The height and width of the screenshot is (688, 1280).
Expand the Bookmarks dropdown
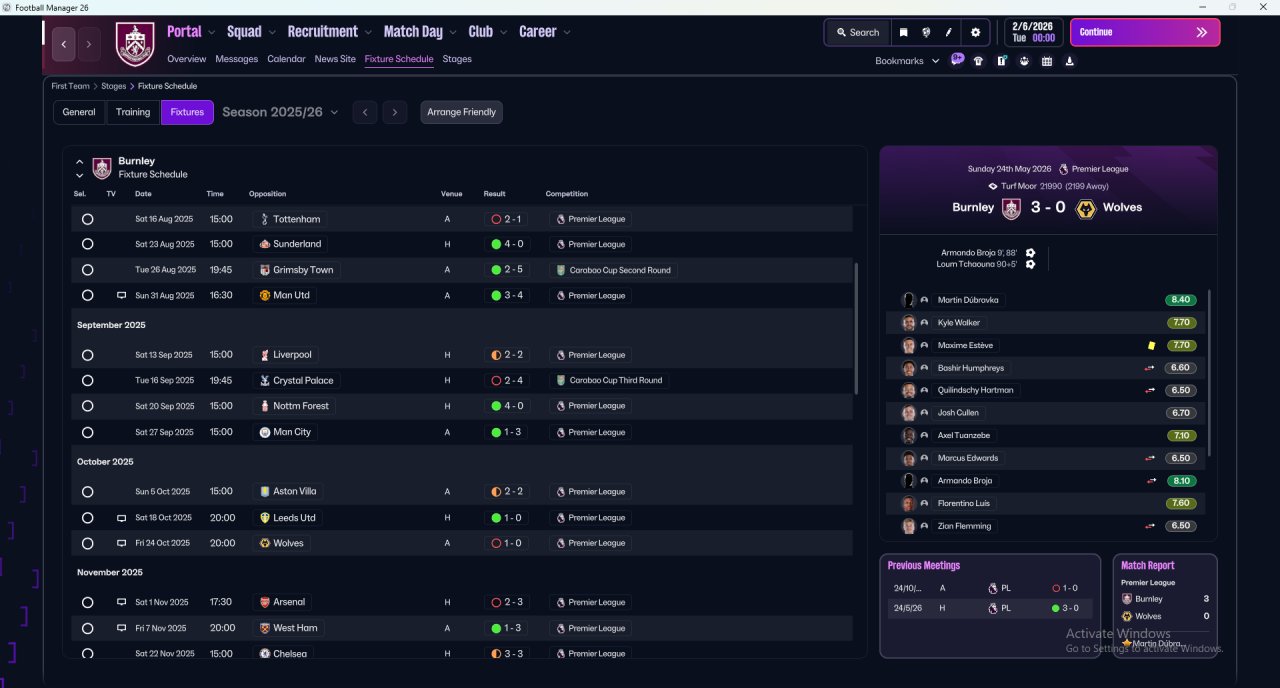point(907,61)
